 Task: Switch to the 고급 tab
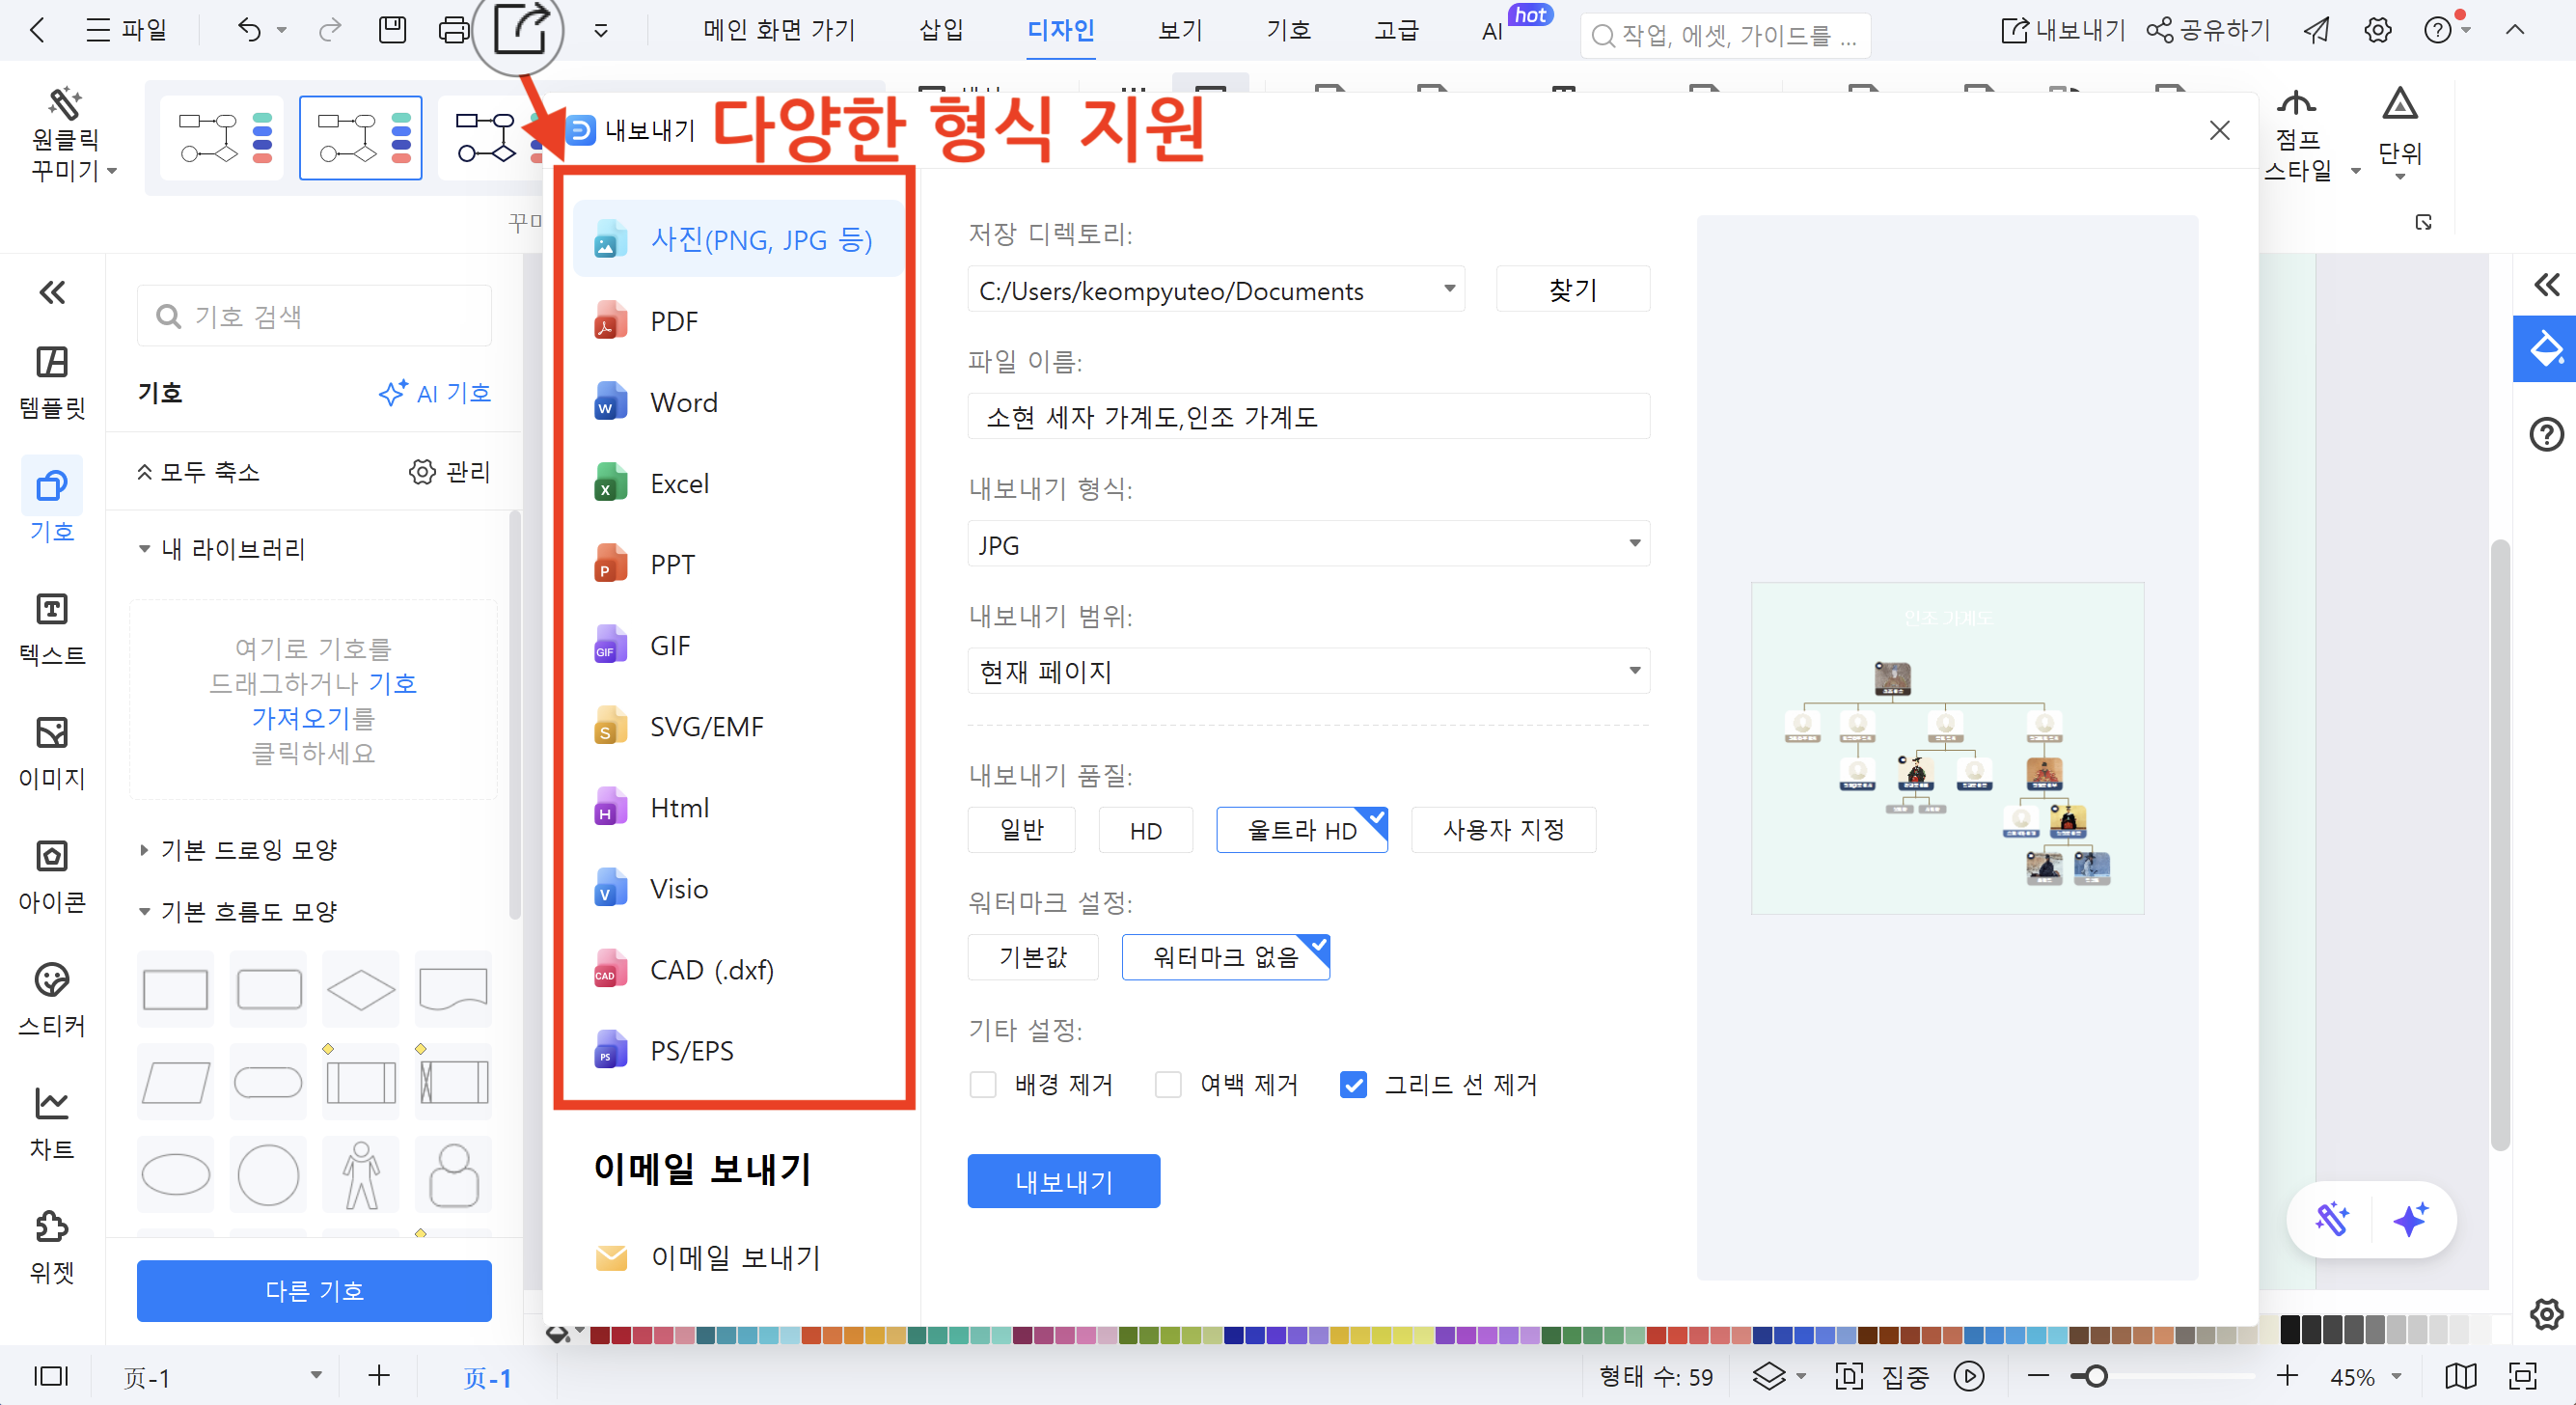coord(1396,30)
